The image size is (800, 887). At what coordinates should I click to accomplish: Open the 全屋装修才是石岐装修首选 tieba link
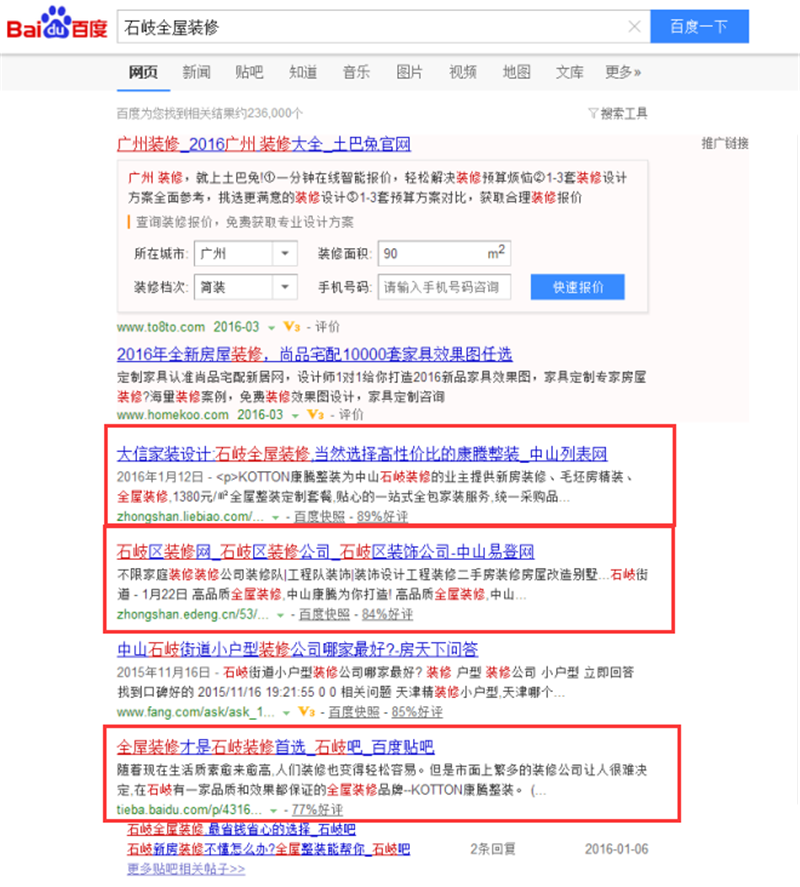tap(276, 747)
